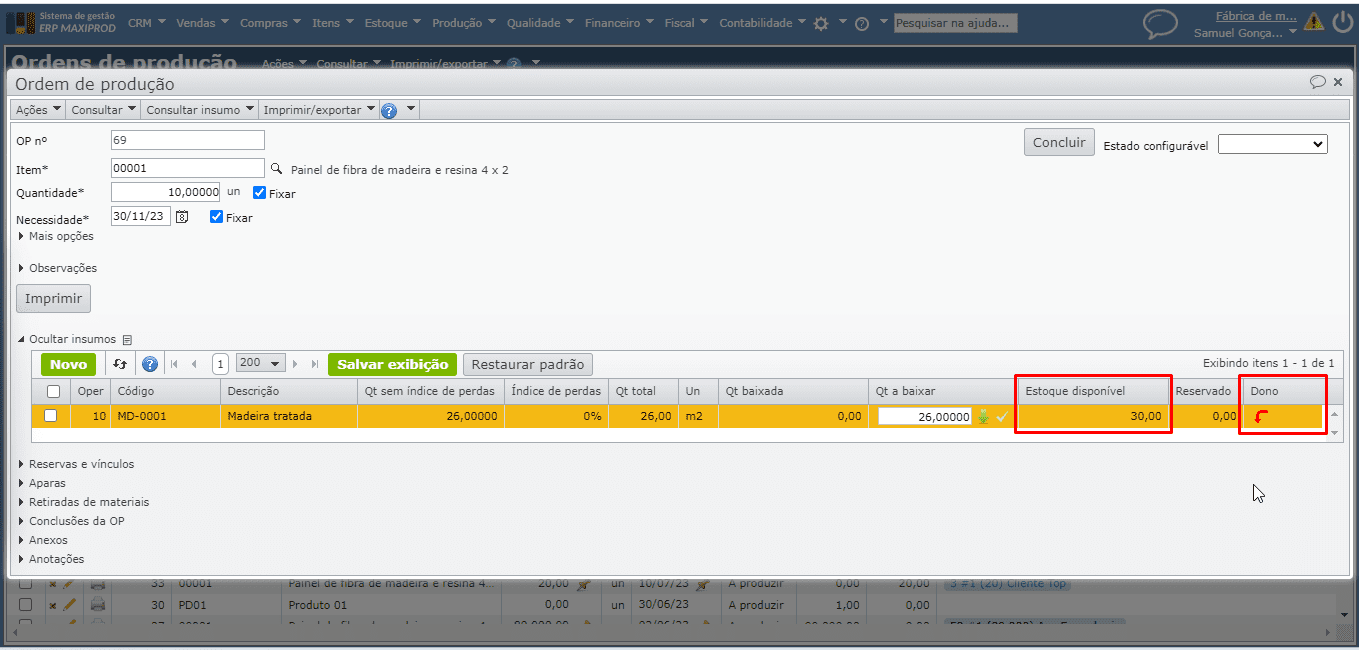Click the Imprimir button
1359x650 pixels.
tap(54, 298)
